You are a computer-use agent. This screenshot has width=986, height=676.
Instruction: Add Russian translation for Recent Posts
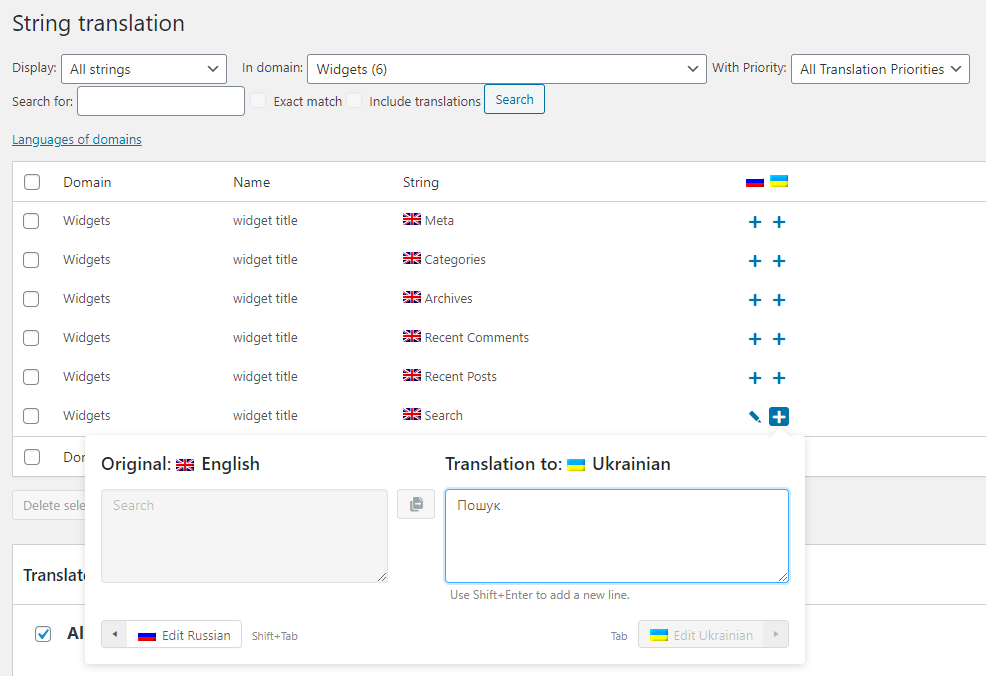(755, 378)
